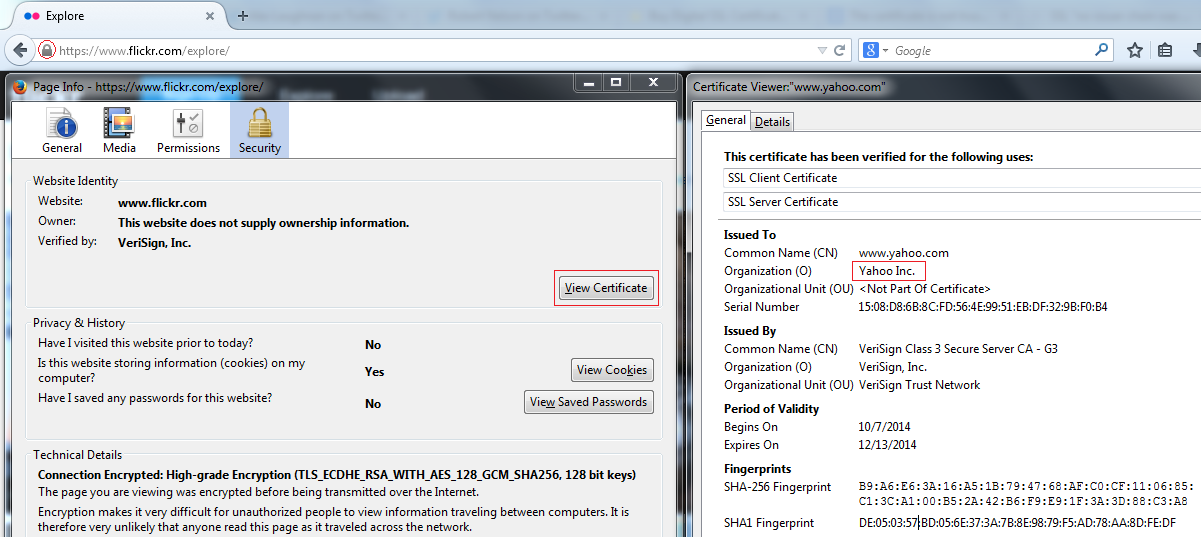Open Permissions section in Page Info

click(188, 131)
